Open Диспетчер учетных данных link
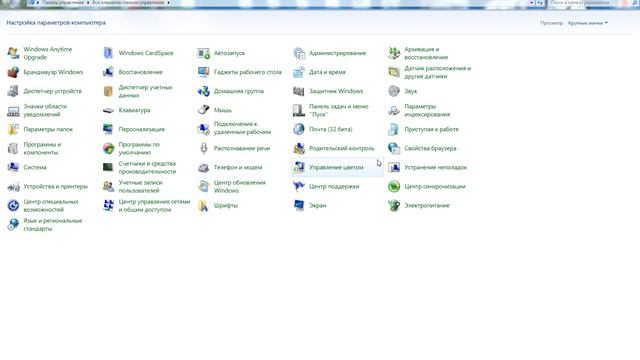 [x=145, y=91]
